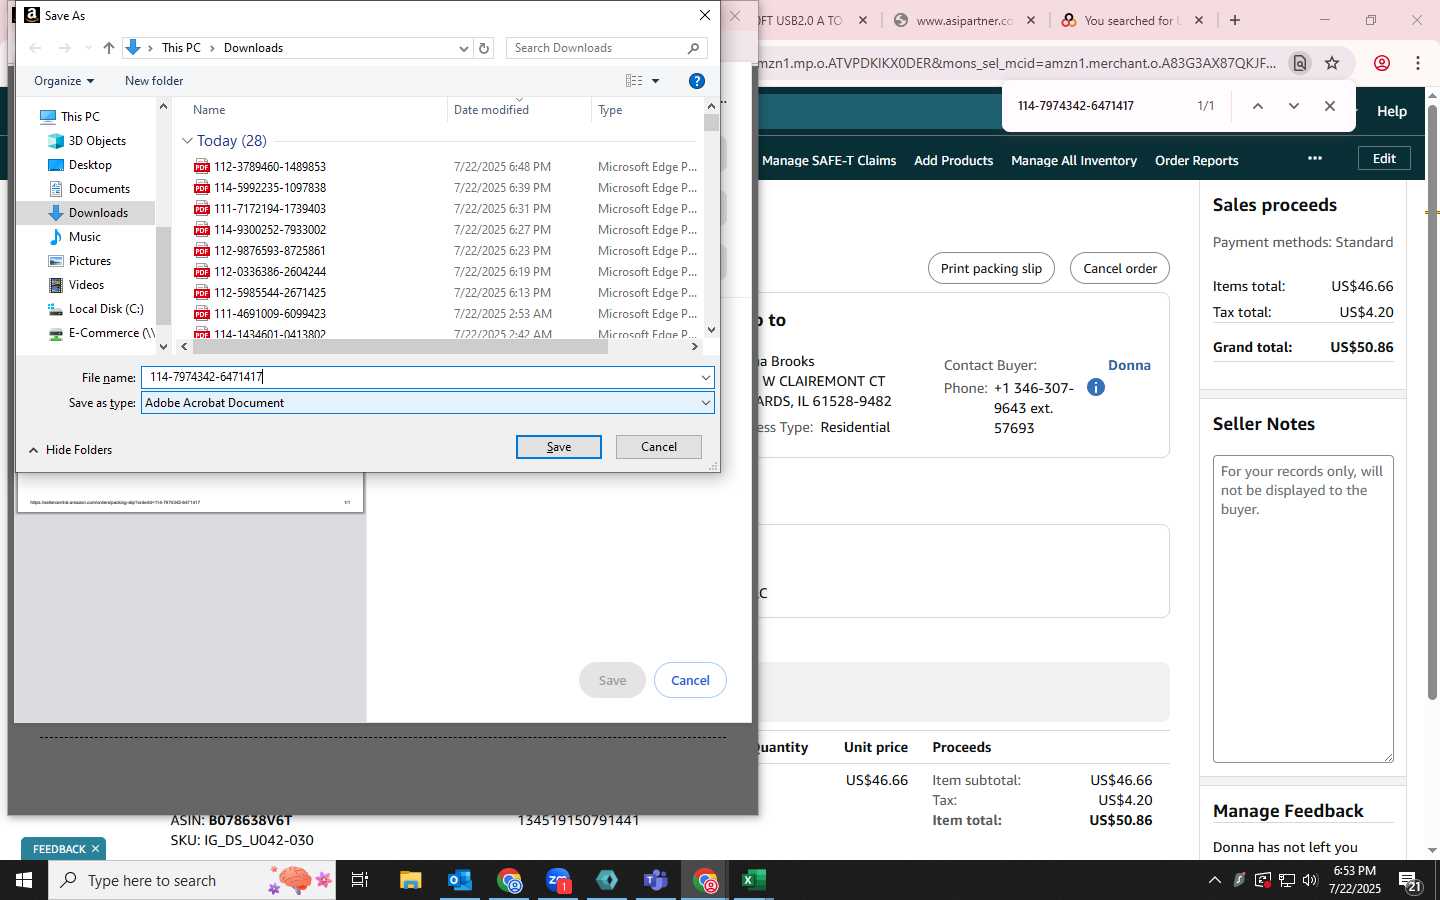Select file 112-5985544-2671425
Screen dimensions: 1440x900
pyautogui.click(x=270, y=293)
